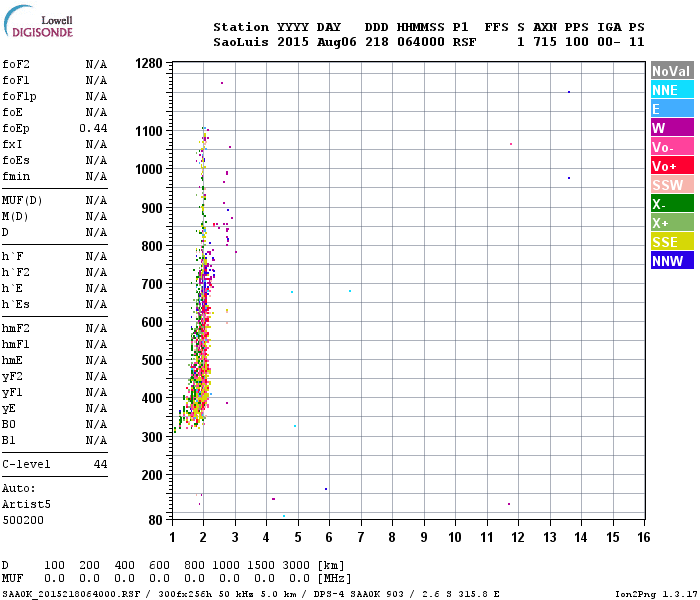700x600 pixels.
Task: Click the 10 MHz frequency axis label
Action: click(455, 537)
